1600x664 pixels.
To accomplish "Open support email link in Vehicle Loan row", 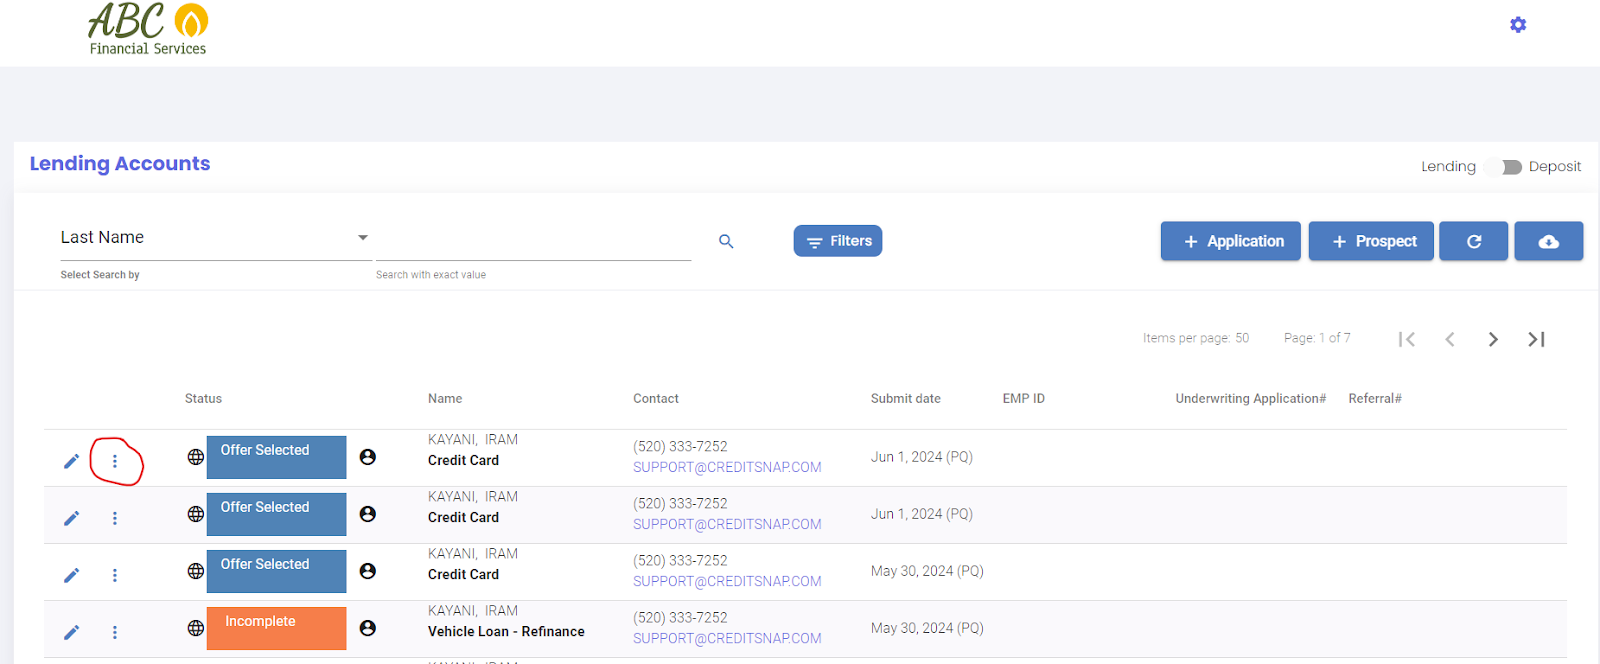I will 727,638.
